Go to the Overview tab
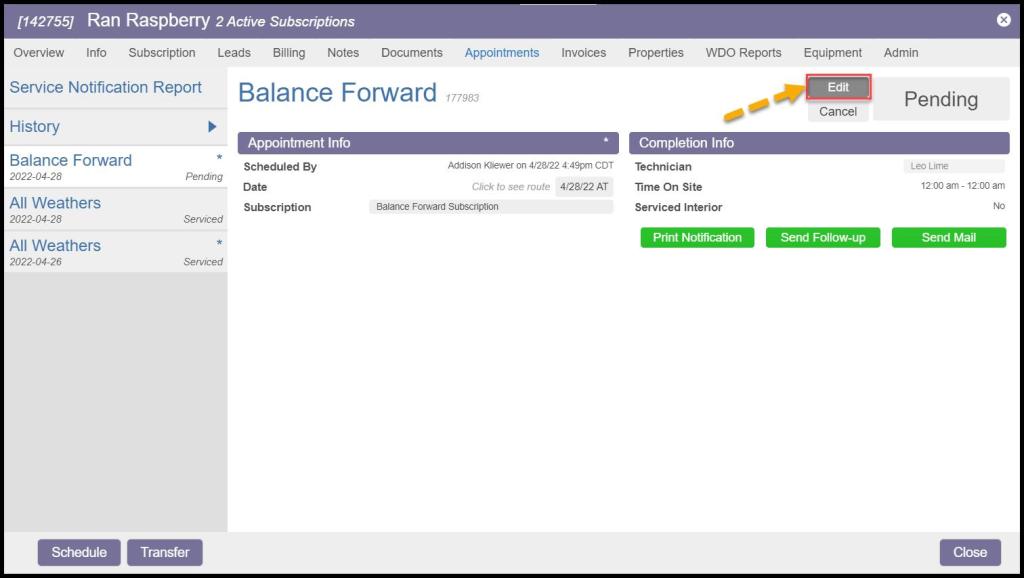This screenshot has width=1024, height=578. click(x=39, y=53)
